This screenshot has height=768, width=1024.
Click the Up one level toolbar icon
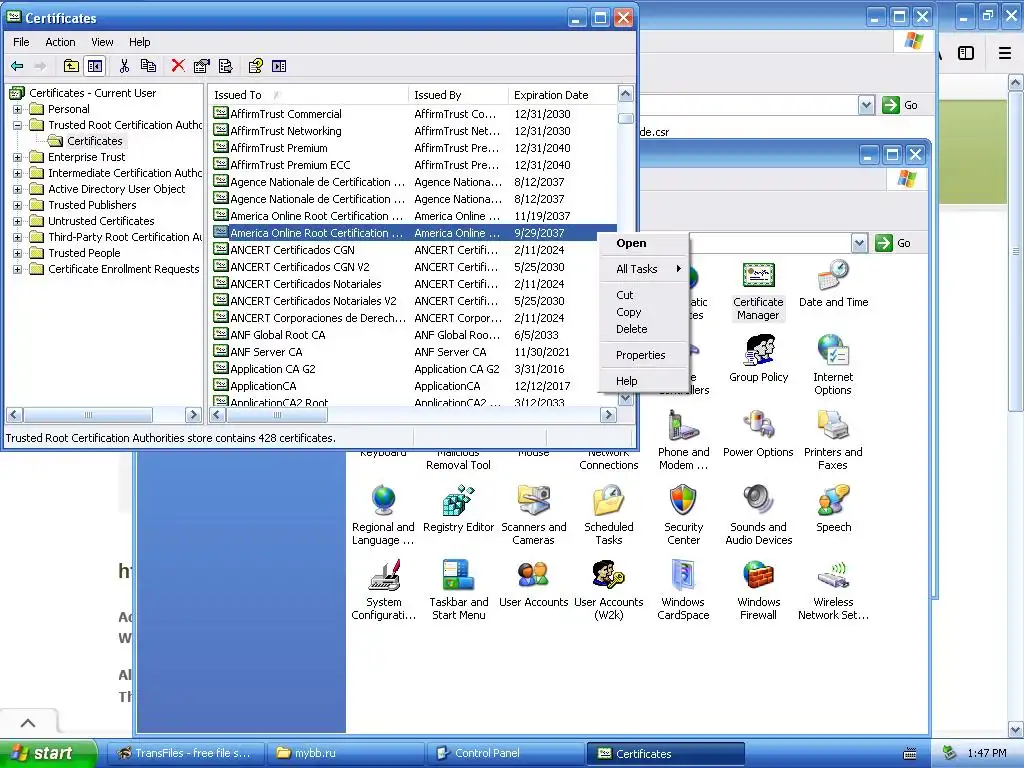(71, 66)
